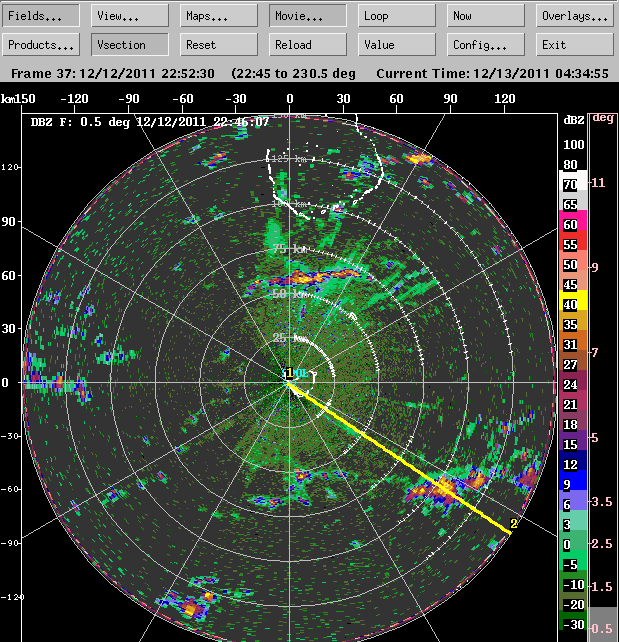Click vertical section start marker 1 at radar center

coord(287,374)
